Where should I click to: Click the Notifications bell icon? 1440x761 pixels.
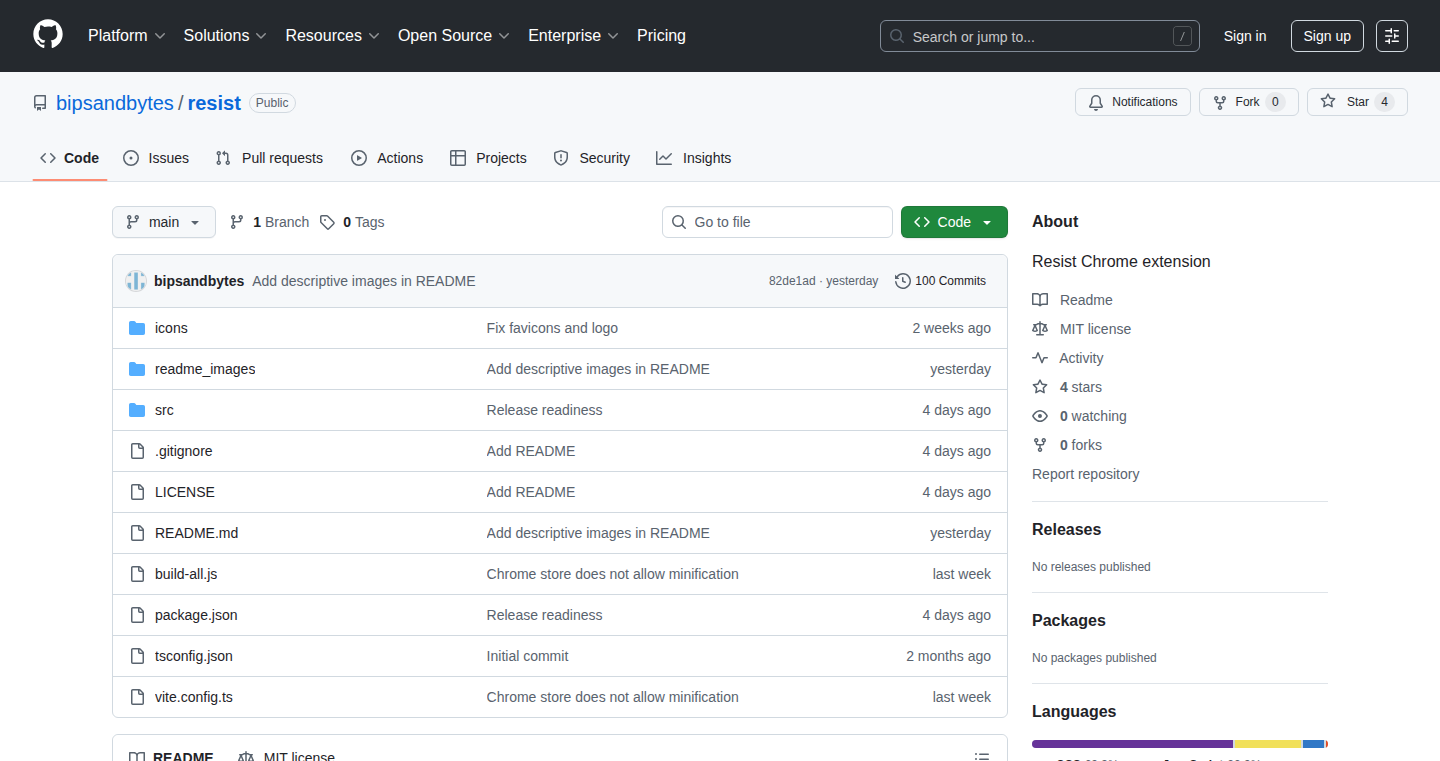(1096, 102)
